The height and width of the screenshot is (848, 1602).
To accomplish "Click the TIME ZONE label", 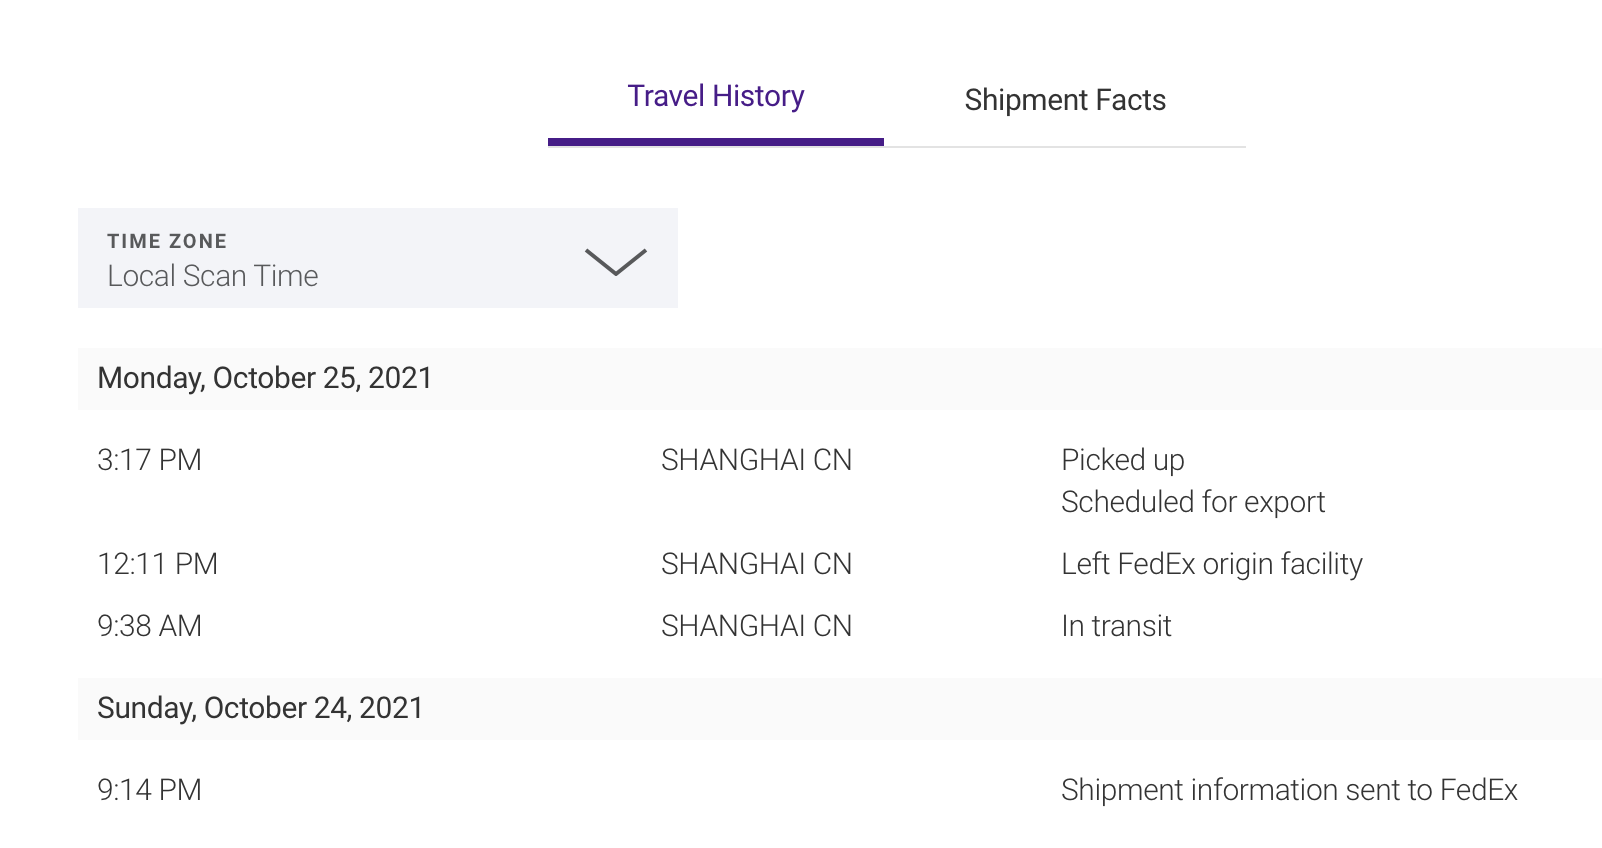I will (167, 241).
